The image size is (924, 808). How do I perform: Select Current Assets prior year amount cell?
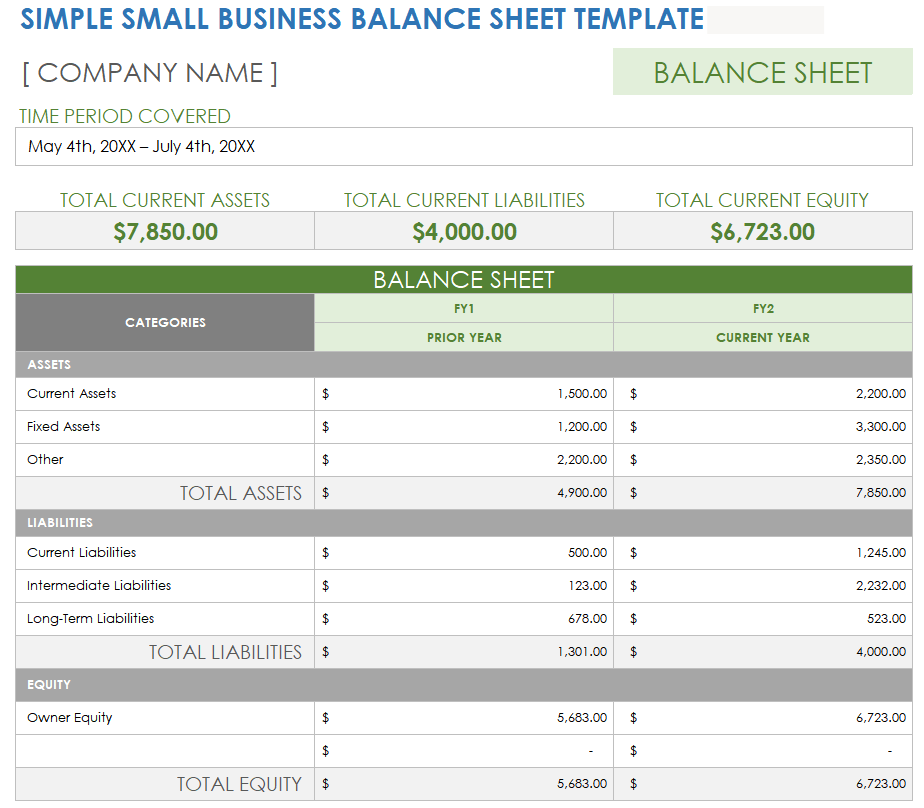[x=464, y=394]
